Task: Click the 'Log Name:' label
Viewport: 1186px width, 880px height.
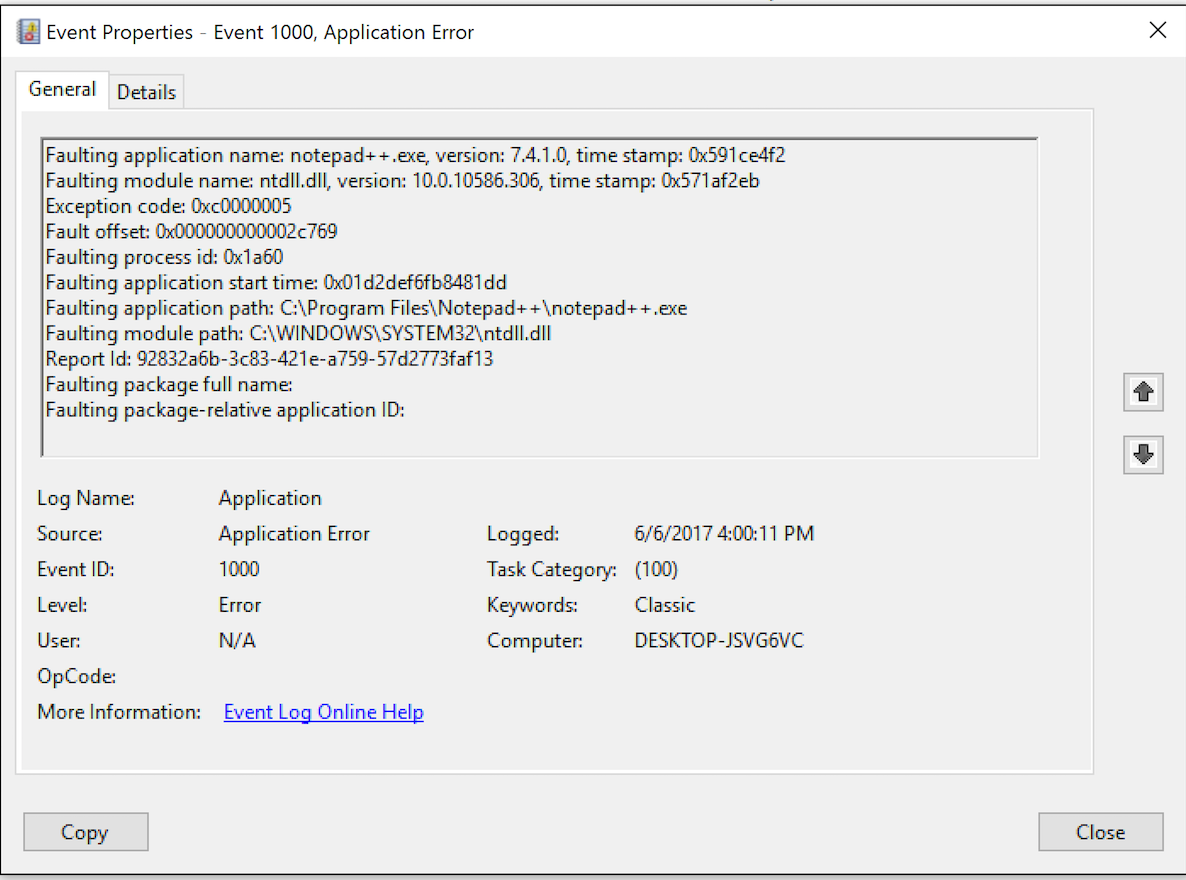Action: pyautogui.click(x=85, y=498)
